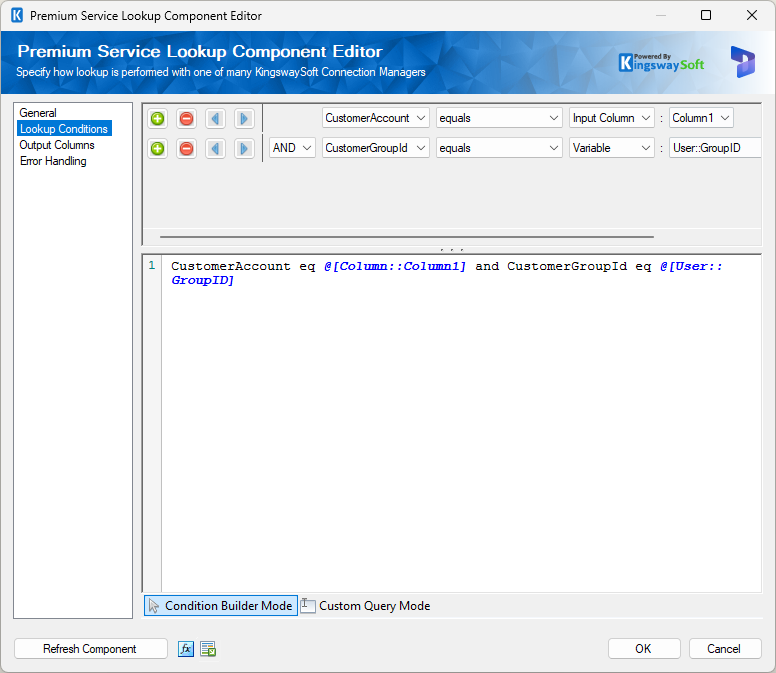Open the expression fx editor icon
Screen dimensions: 776x673
(186, 649)
